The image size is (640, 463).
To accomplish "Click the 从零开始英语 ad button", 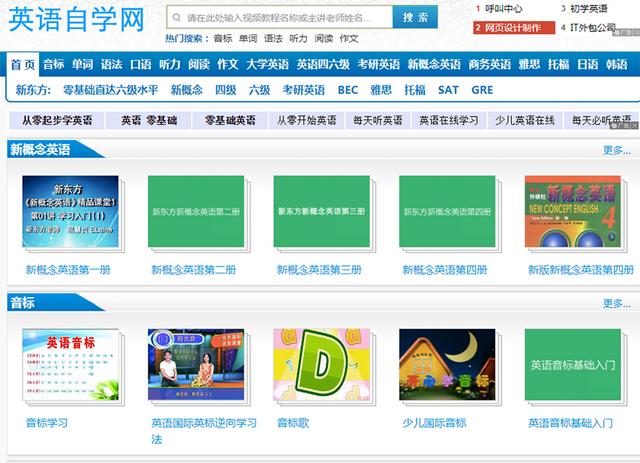I will tap(307, 120).
